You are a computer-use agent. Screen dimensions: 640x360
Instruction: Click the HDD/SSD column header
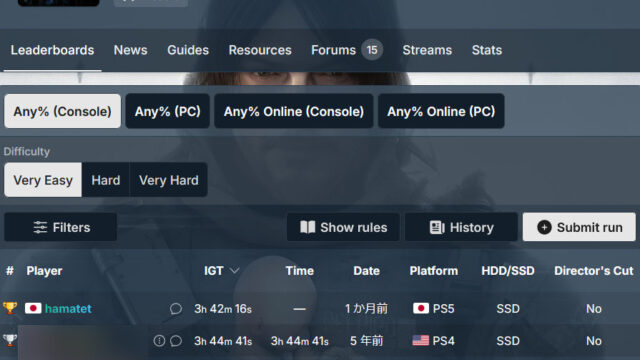tap(508, 271)
